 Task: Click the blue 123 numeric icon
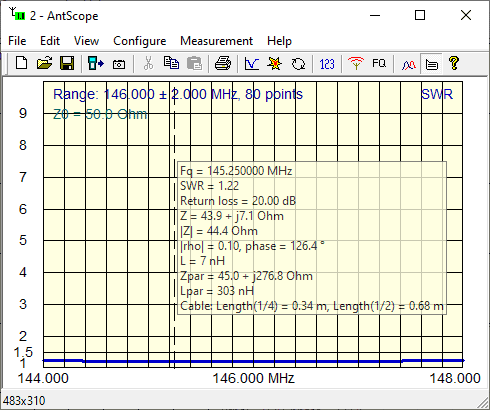[x=327, y=64]
